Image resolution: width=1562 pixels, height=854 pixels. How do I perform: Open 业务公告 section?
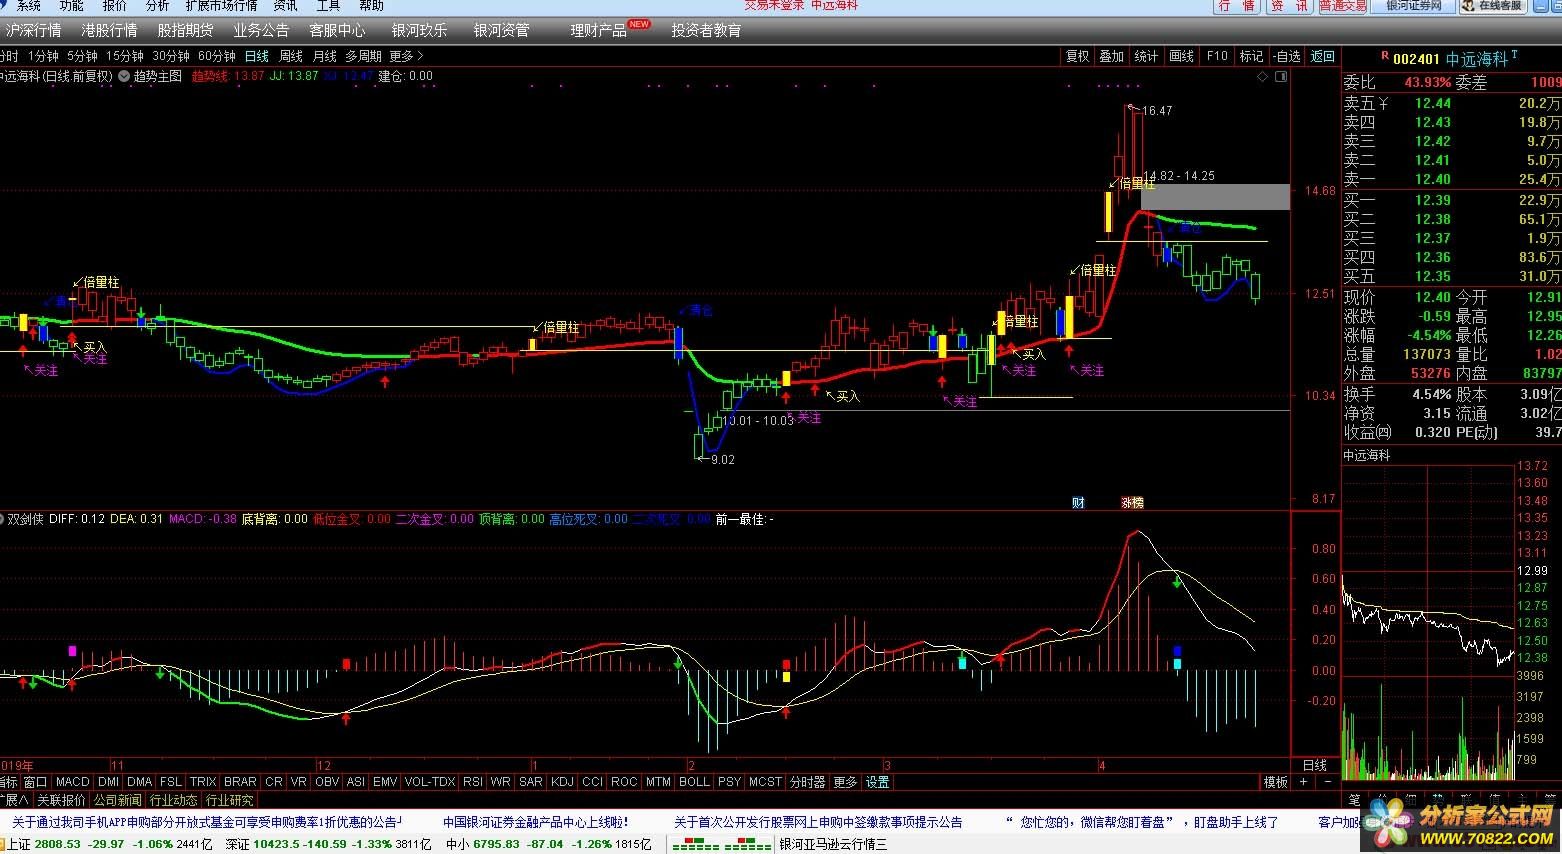[x=261, y=31]
